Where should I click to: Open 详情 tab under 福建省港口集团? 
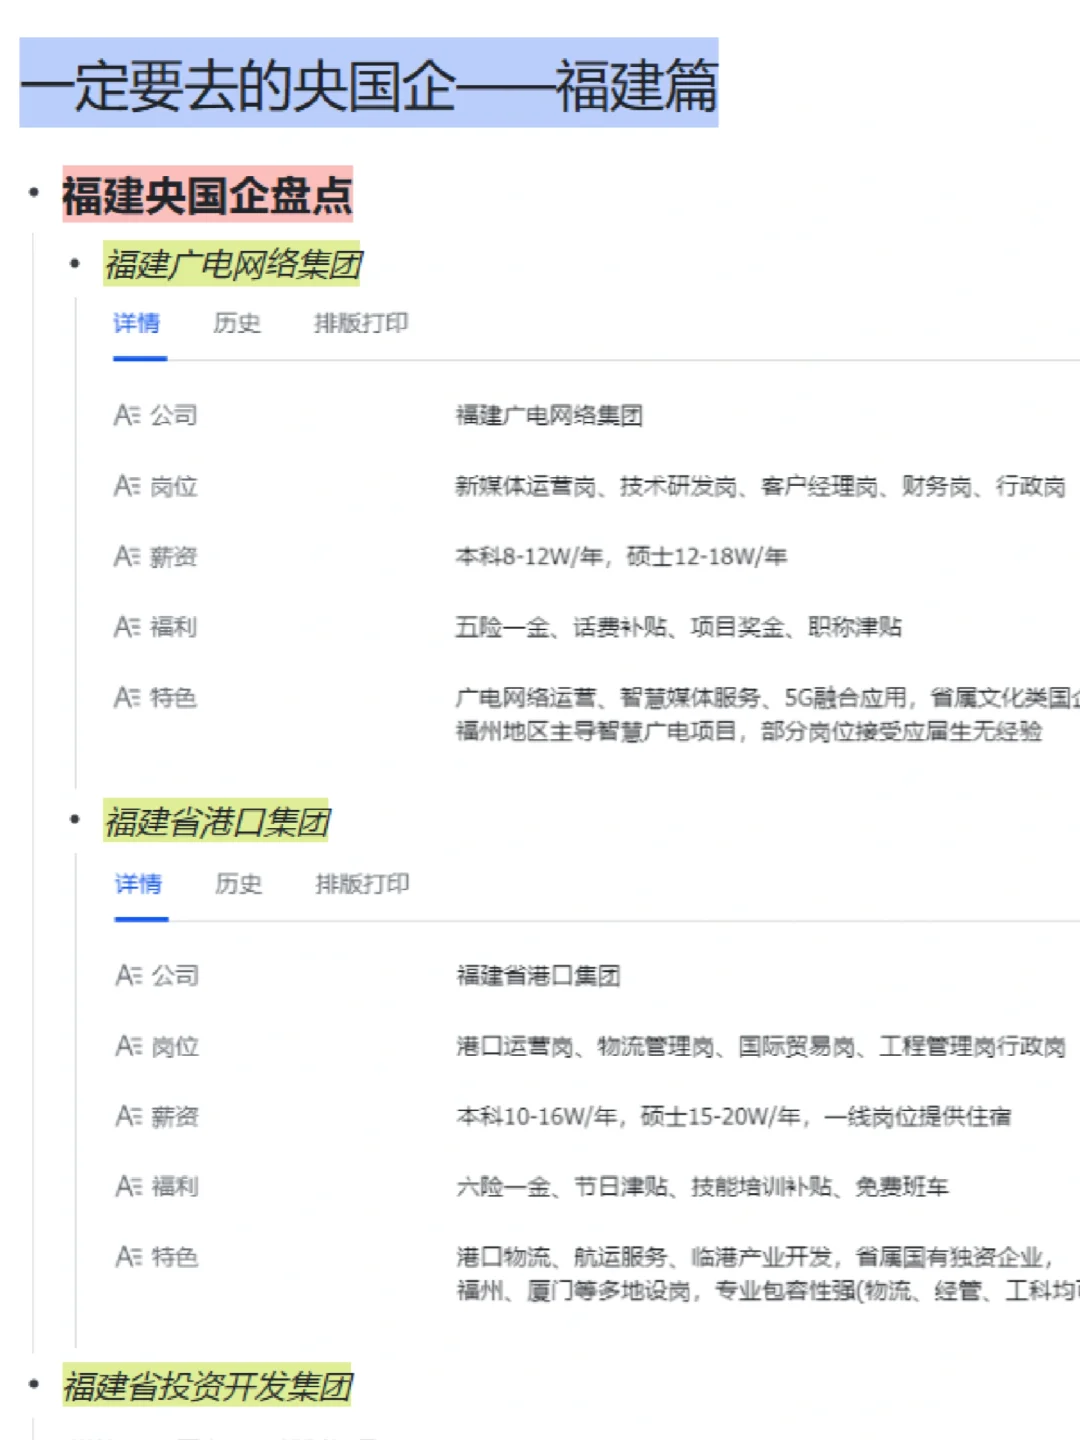[138, 884]
